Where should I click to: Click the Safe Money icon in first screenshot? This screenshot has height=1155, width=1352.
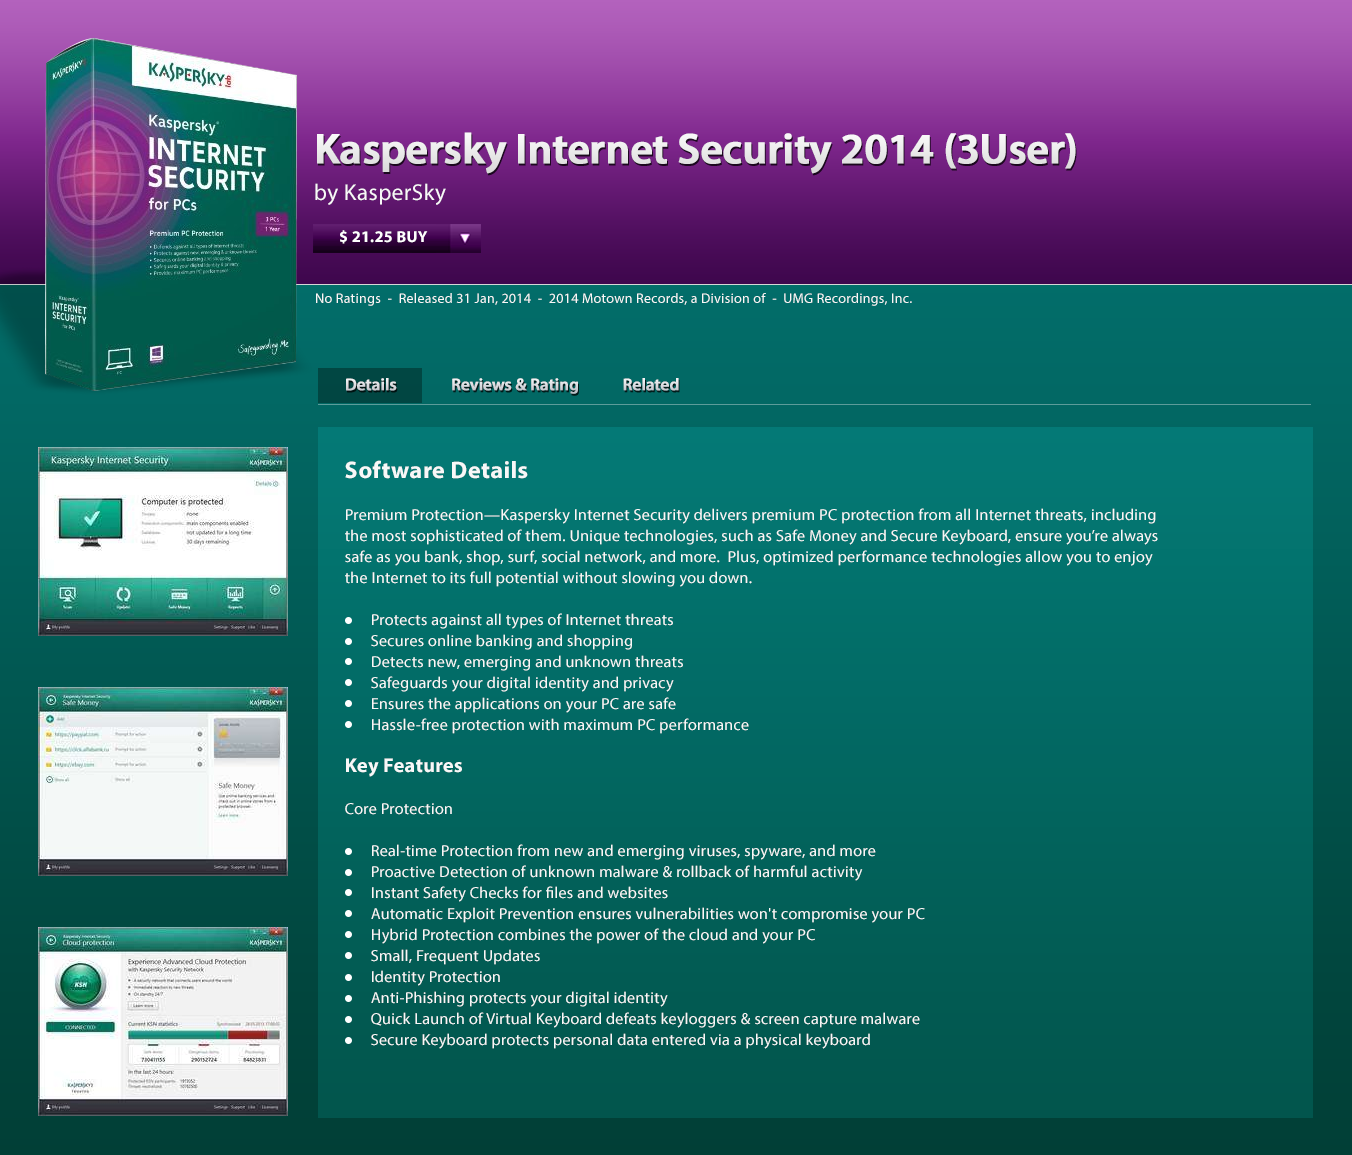pyautogui.click(x=179, y=597)
